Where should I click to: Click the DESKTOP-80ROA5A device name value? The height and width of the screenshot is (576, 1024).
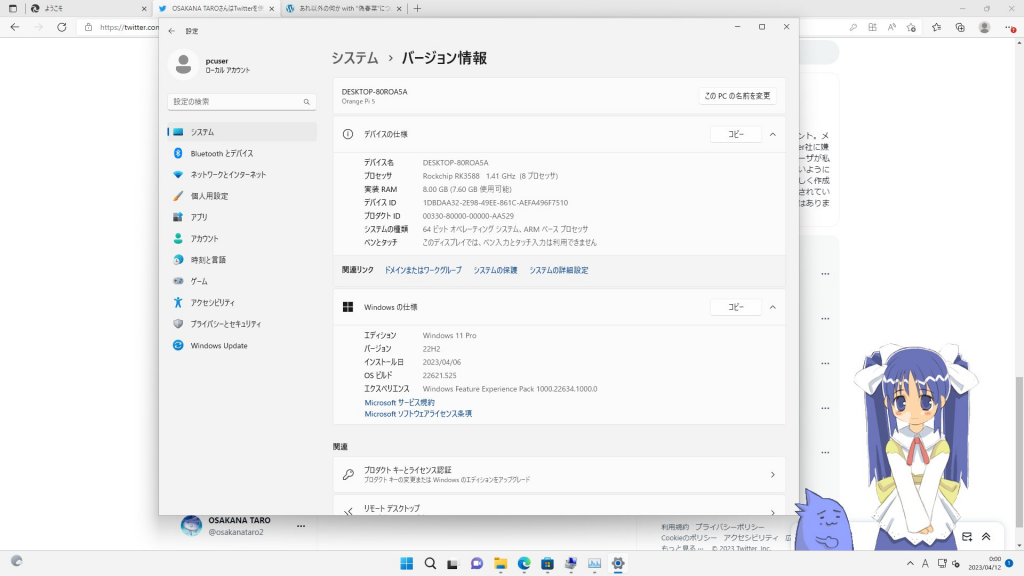[455, 163]
